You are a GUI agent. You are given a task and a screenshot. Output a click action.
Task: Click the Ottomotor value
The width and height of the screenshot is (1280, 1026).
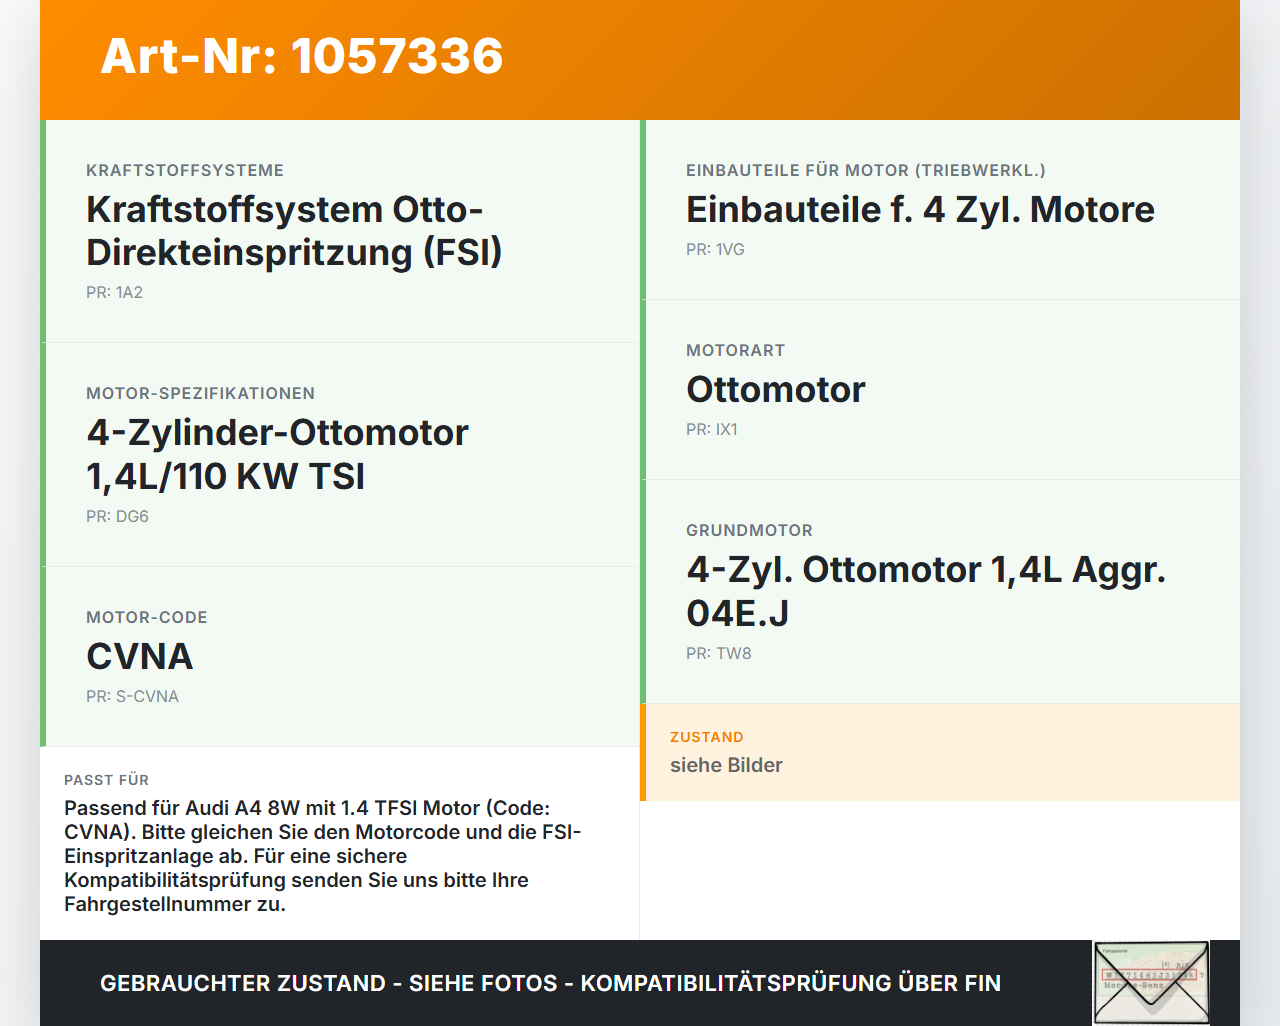coord(776,390)
